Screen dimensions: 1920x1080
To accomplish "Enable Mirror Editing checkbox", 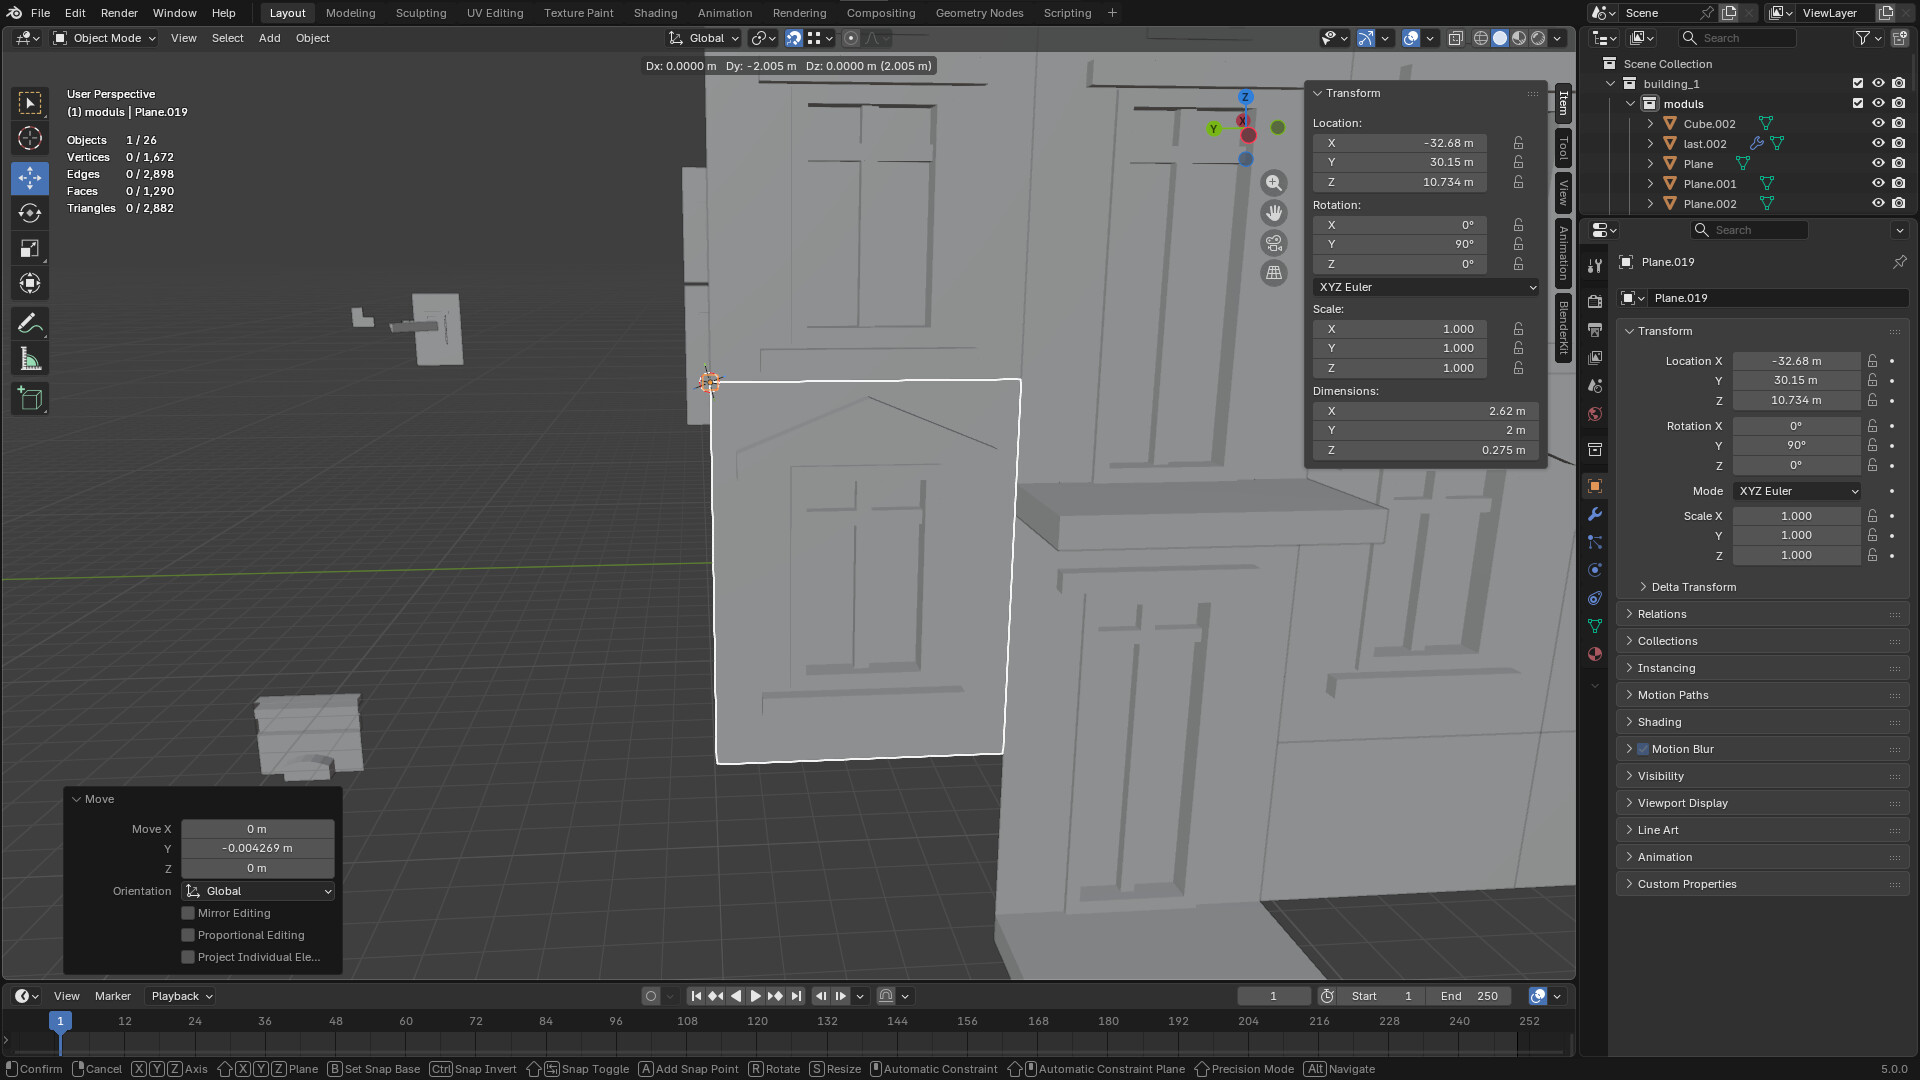I will pos(188,913).
